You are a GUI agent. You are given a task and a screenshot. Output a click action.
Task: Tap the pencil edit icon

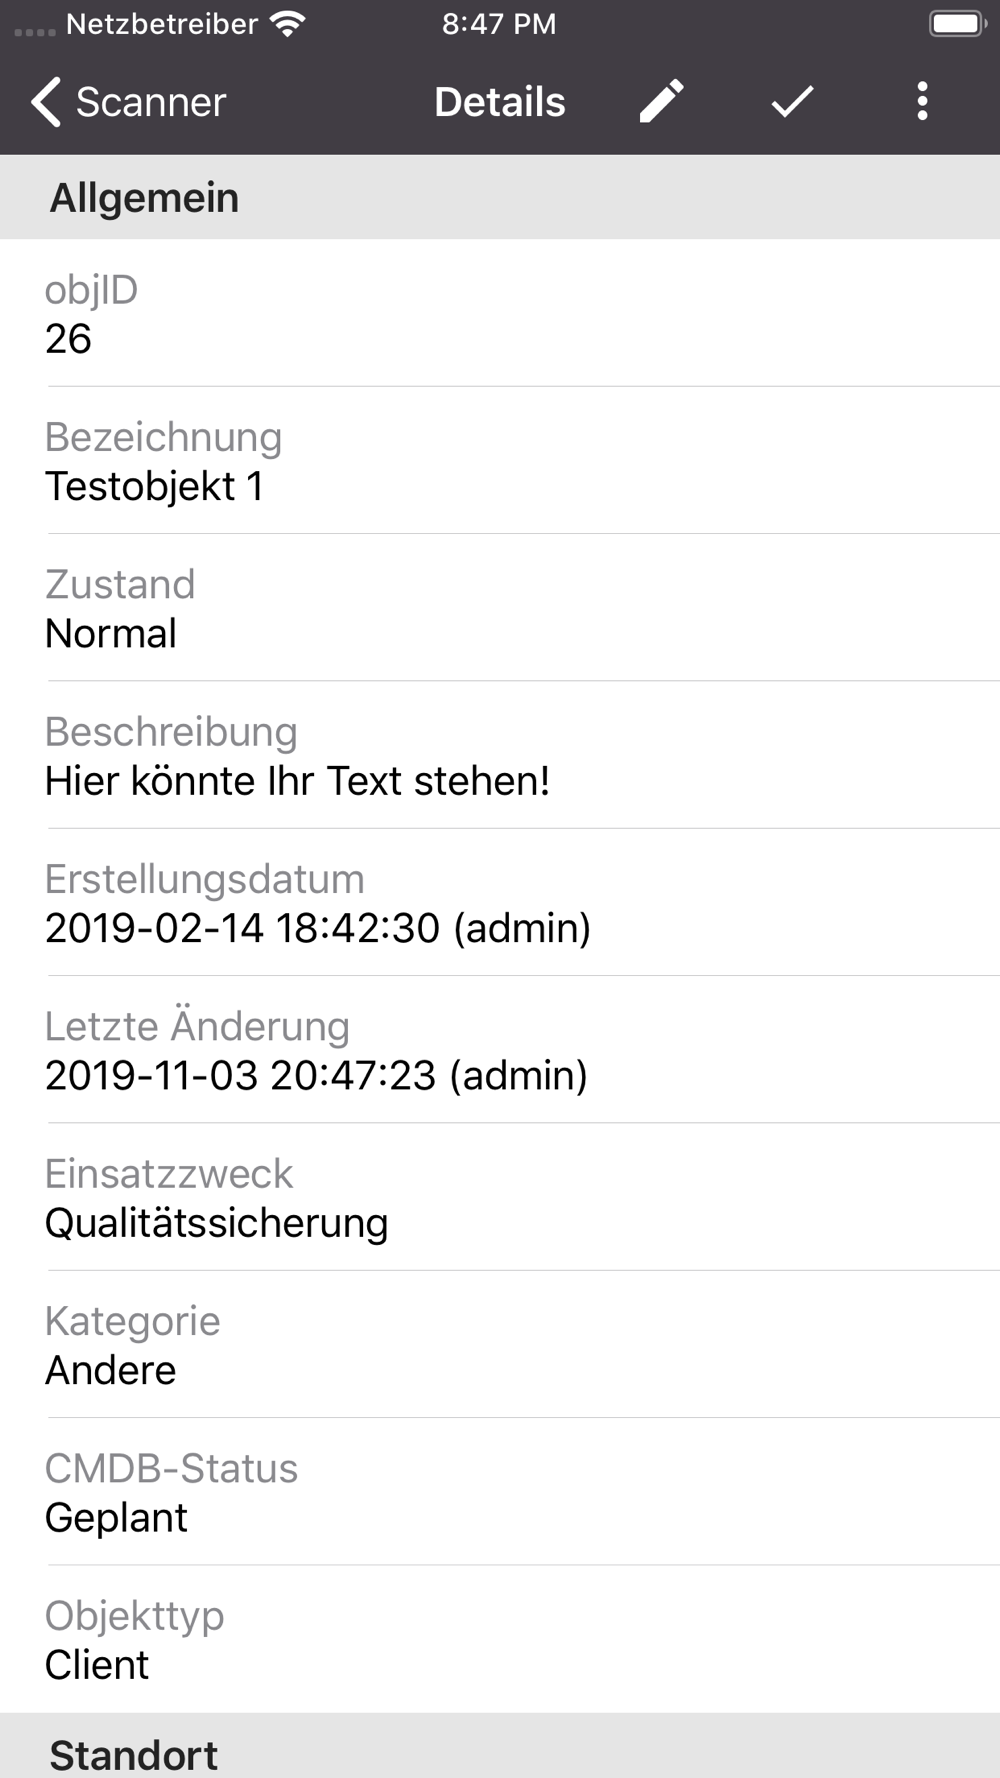tap(661, 101)
